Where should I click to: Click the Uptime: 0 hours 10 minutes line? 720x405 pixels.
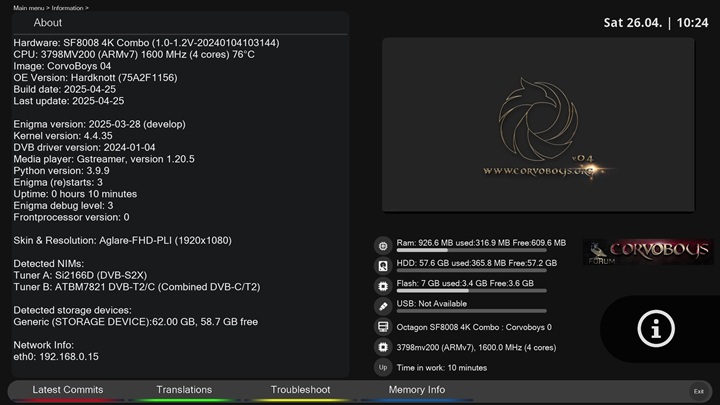click(x=75, y=194)
